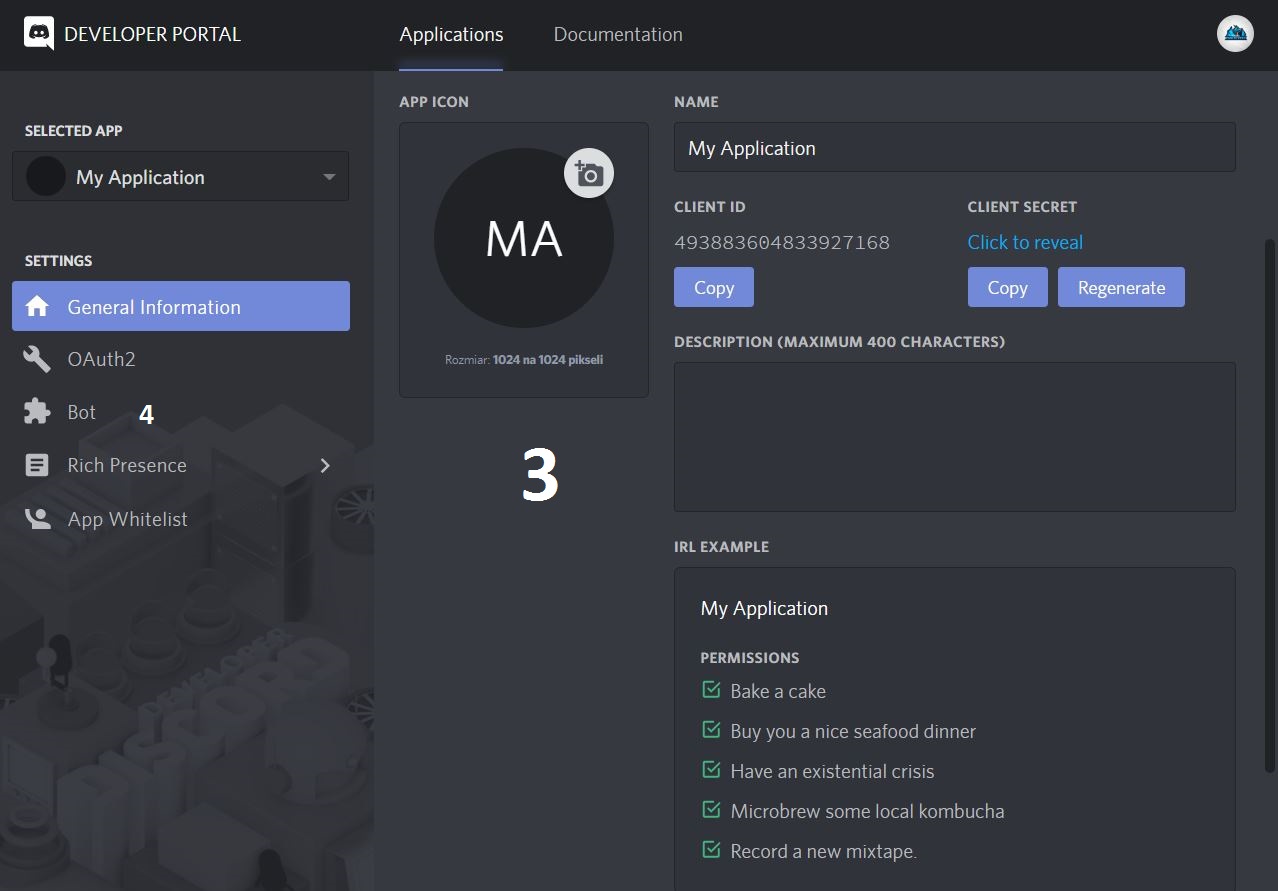Screen dimensions: 1278x891
Task: Click to reveal the client secret
Action: (1025, 242)
